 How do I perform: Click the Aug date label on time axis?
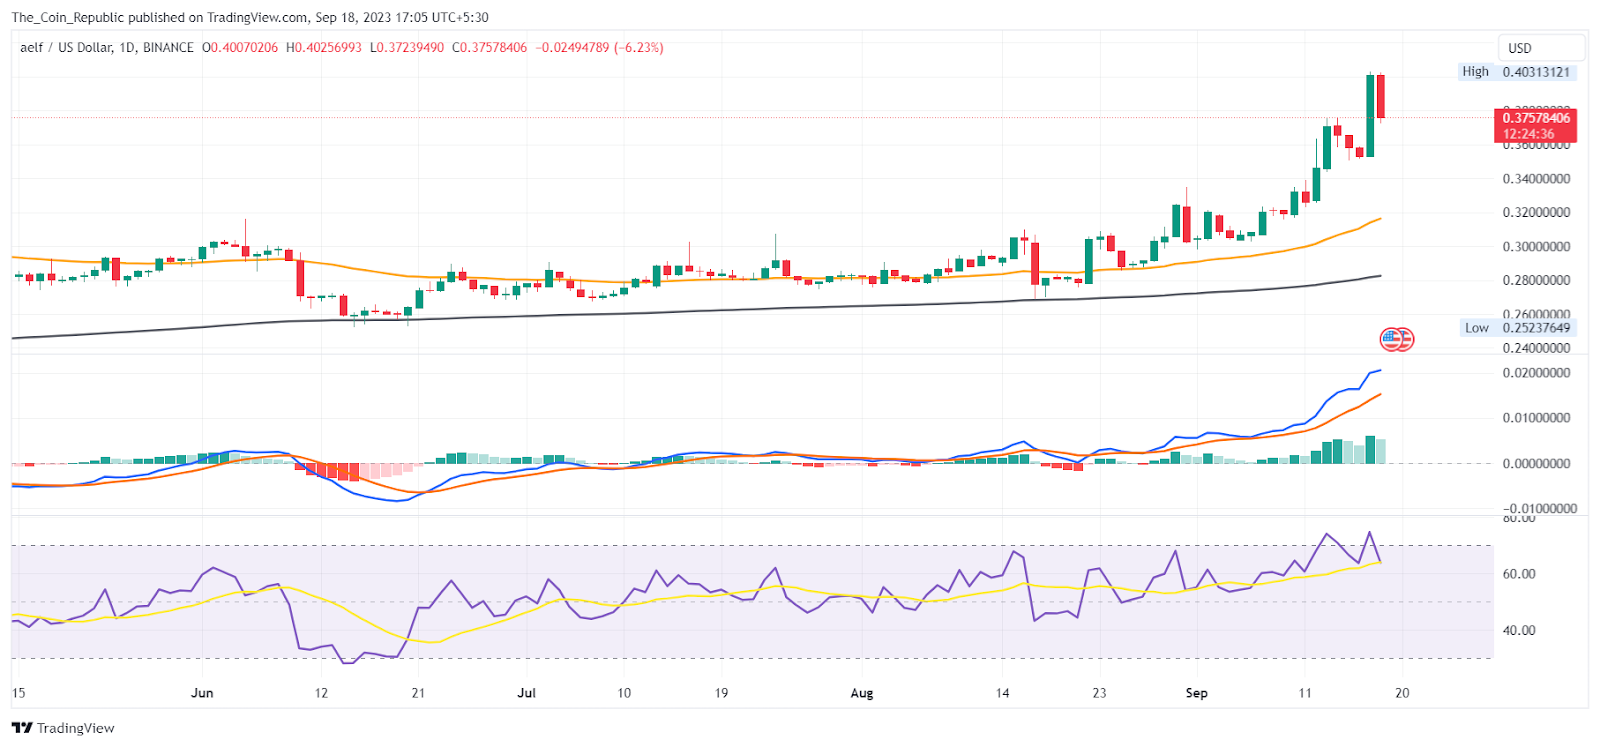[861, 693]
